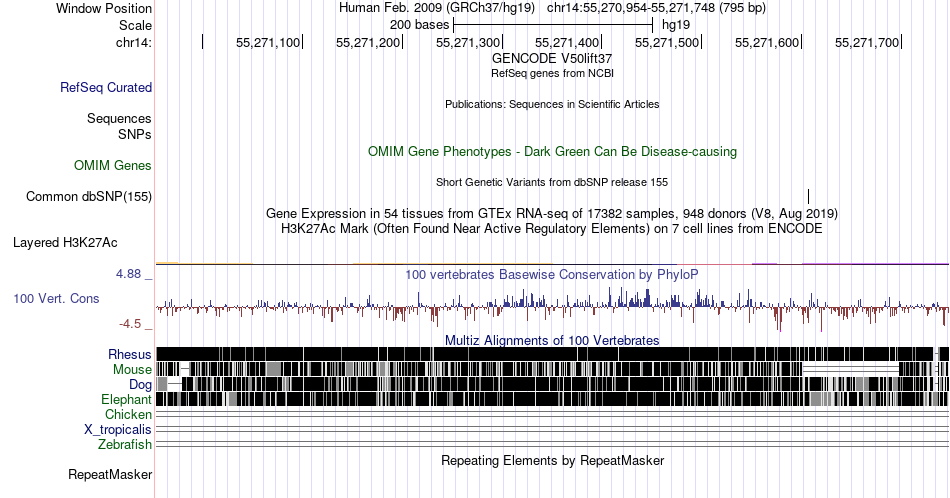The height and width of the screenshot is (498, 950).
Task: Click the GTEx Gene Expression track title
Action: (552, 214)
